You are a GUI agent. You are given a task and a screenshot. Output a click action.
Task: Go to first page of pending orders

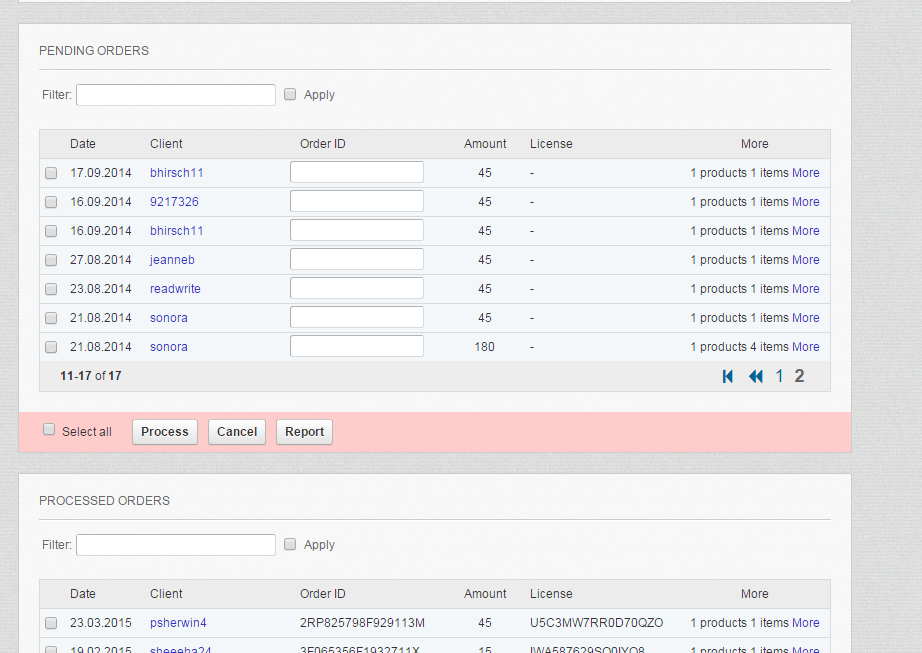pos(728,376)
